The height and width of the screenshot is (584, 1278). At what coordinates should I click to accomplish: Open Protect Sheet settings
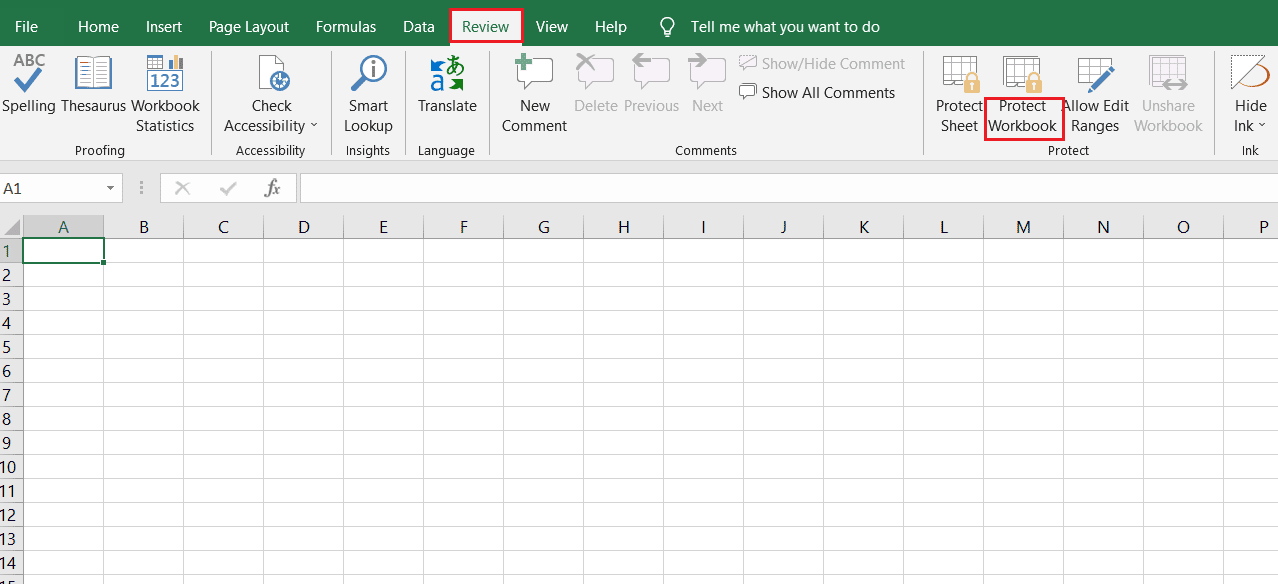point(959,92)
